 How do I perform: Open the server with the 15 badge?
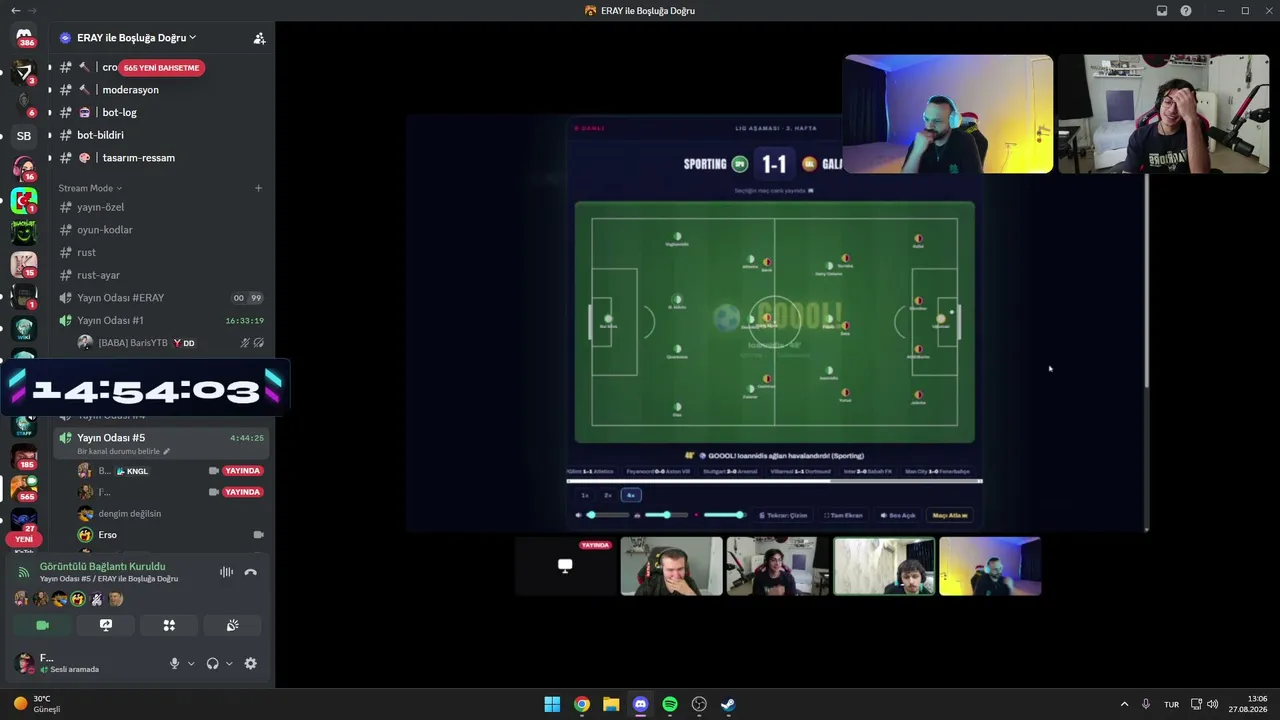(24, 264)
